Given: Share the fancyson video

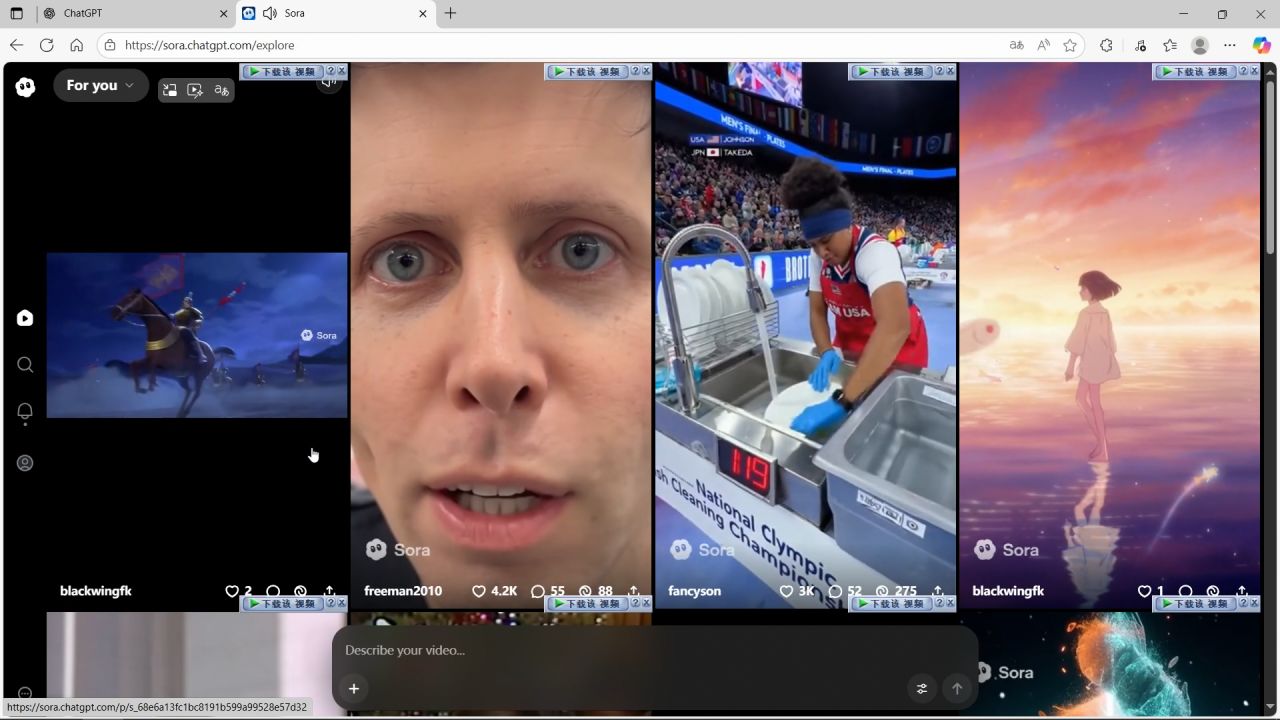Looking at the screenshot, I should click(x=938, y=591).
